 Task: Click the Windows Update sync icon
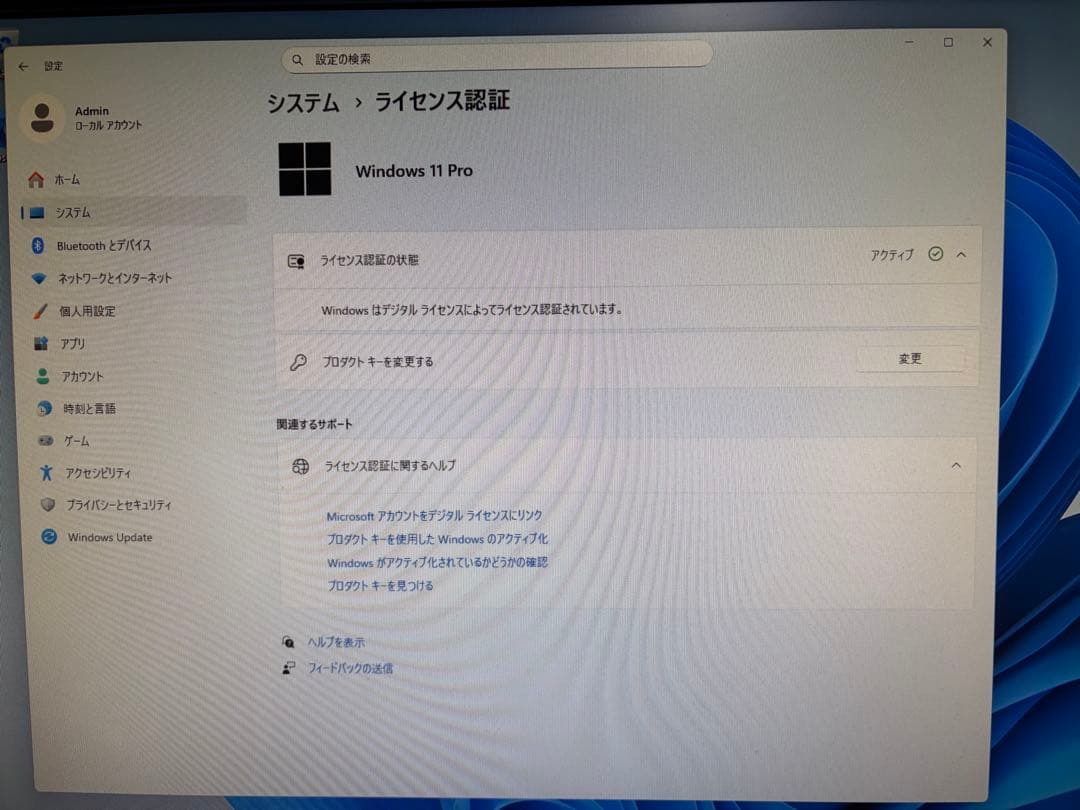[x=49, y=536]
